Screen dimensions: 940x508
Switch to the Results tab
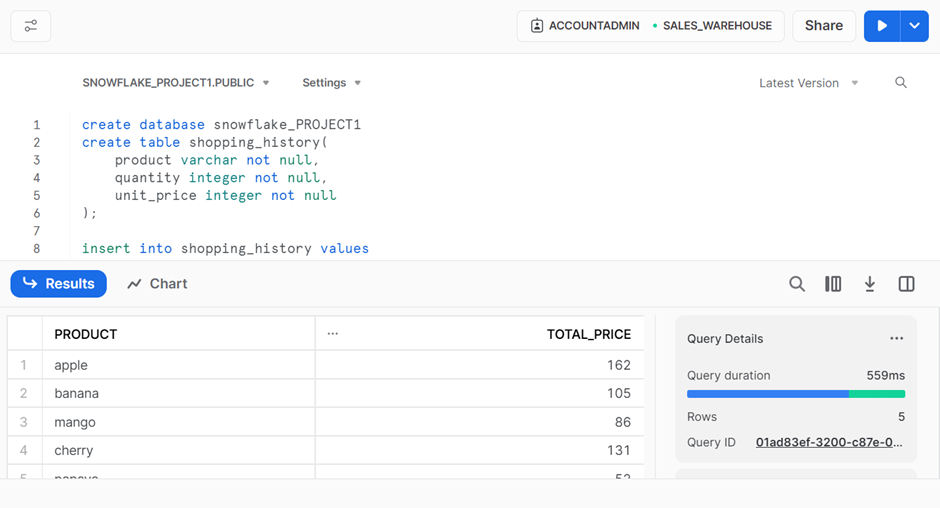(x=59, y=284)
